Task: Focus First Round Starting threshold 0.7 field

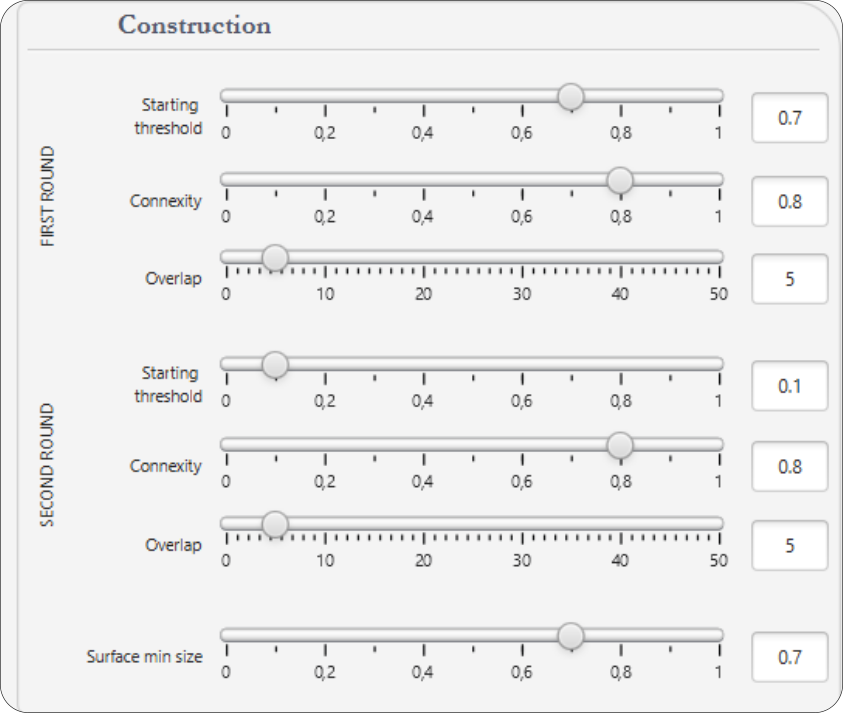Action: (x=789, y=118)
